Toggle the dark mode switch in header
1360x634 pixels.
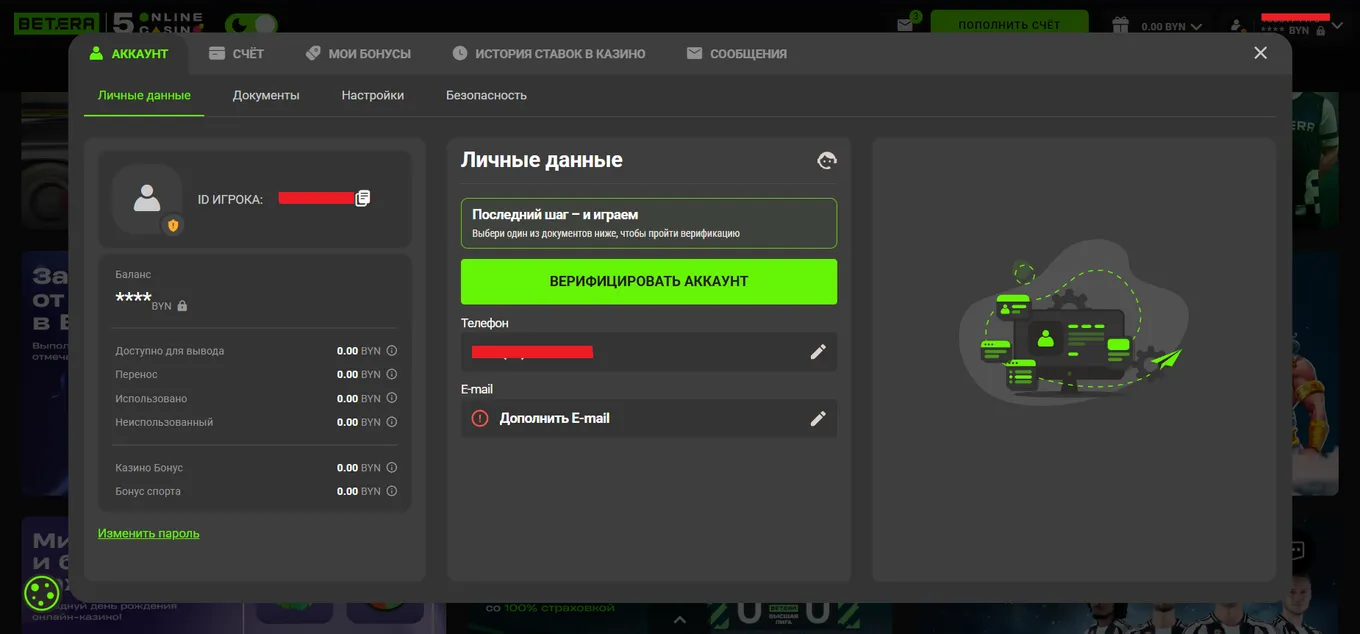point(251,24)
